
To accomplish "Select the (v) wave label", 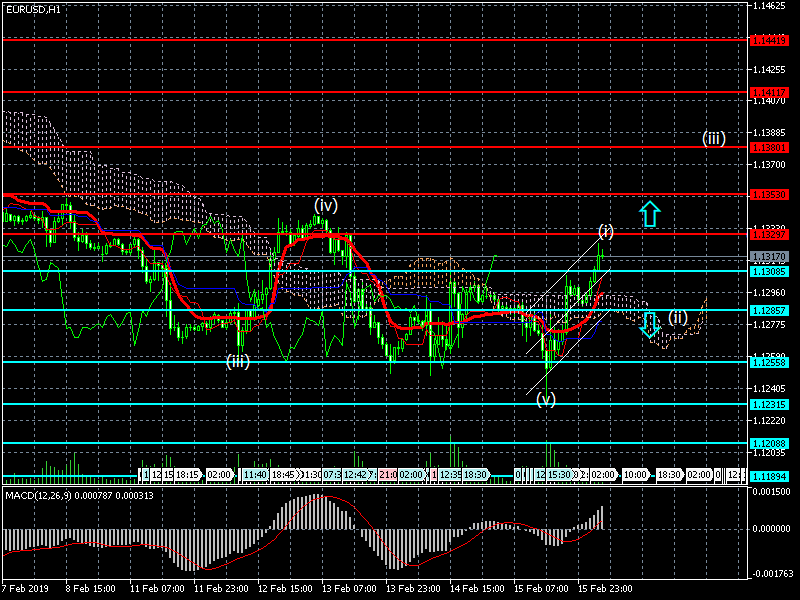I will (x=545, y=399).
